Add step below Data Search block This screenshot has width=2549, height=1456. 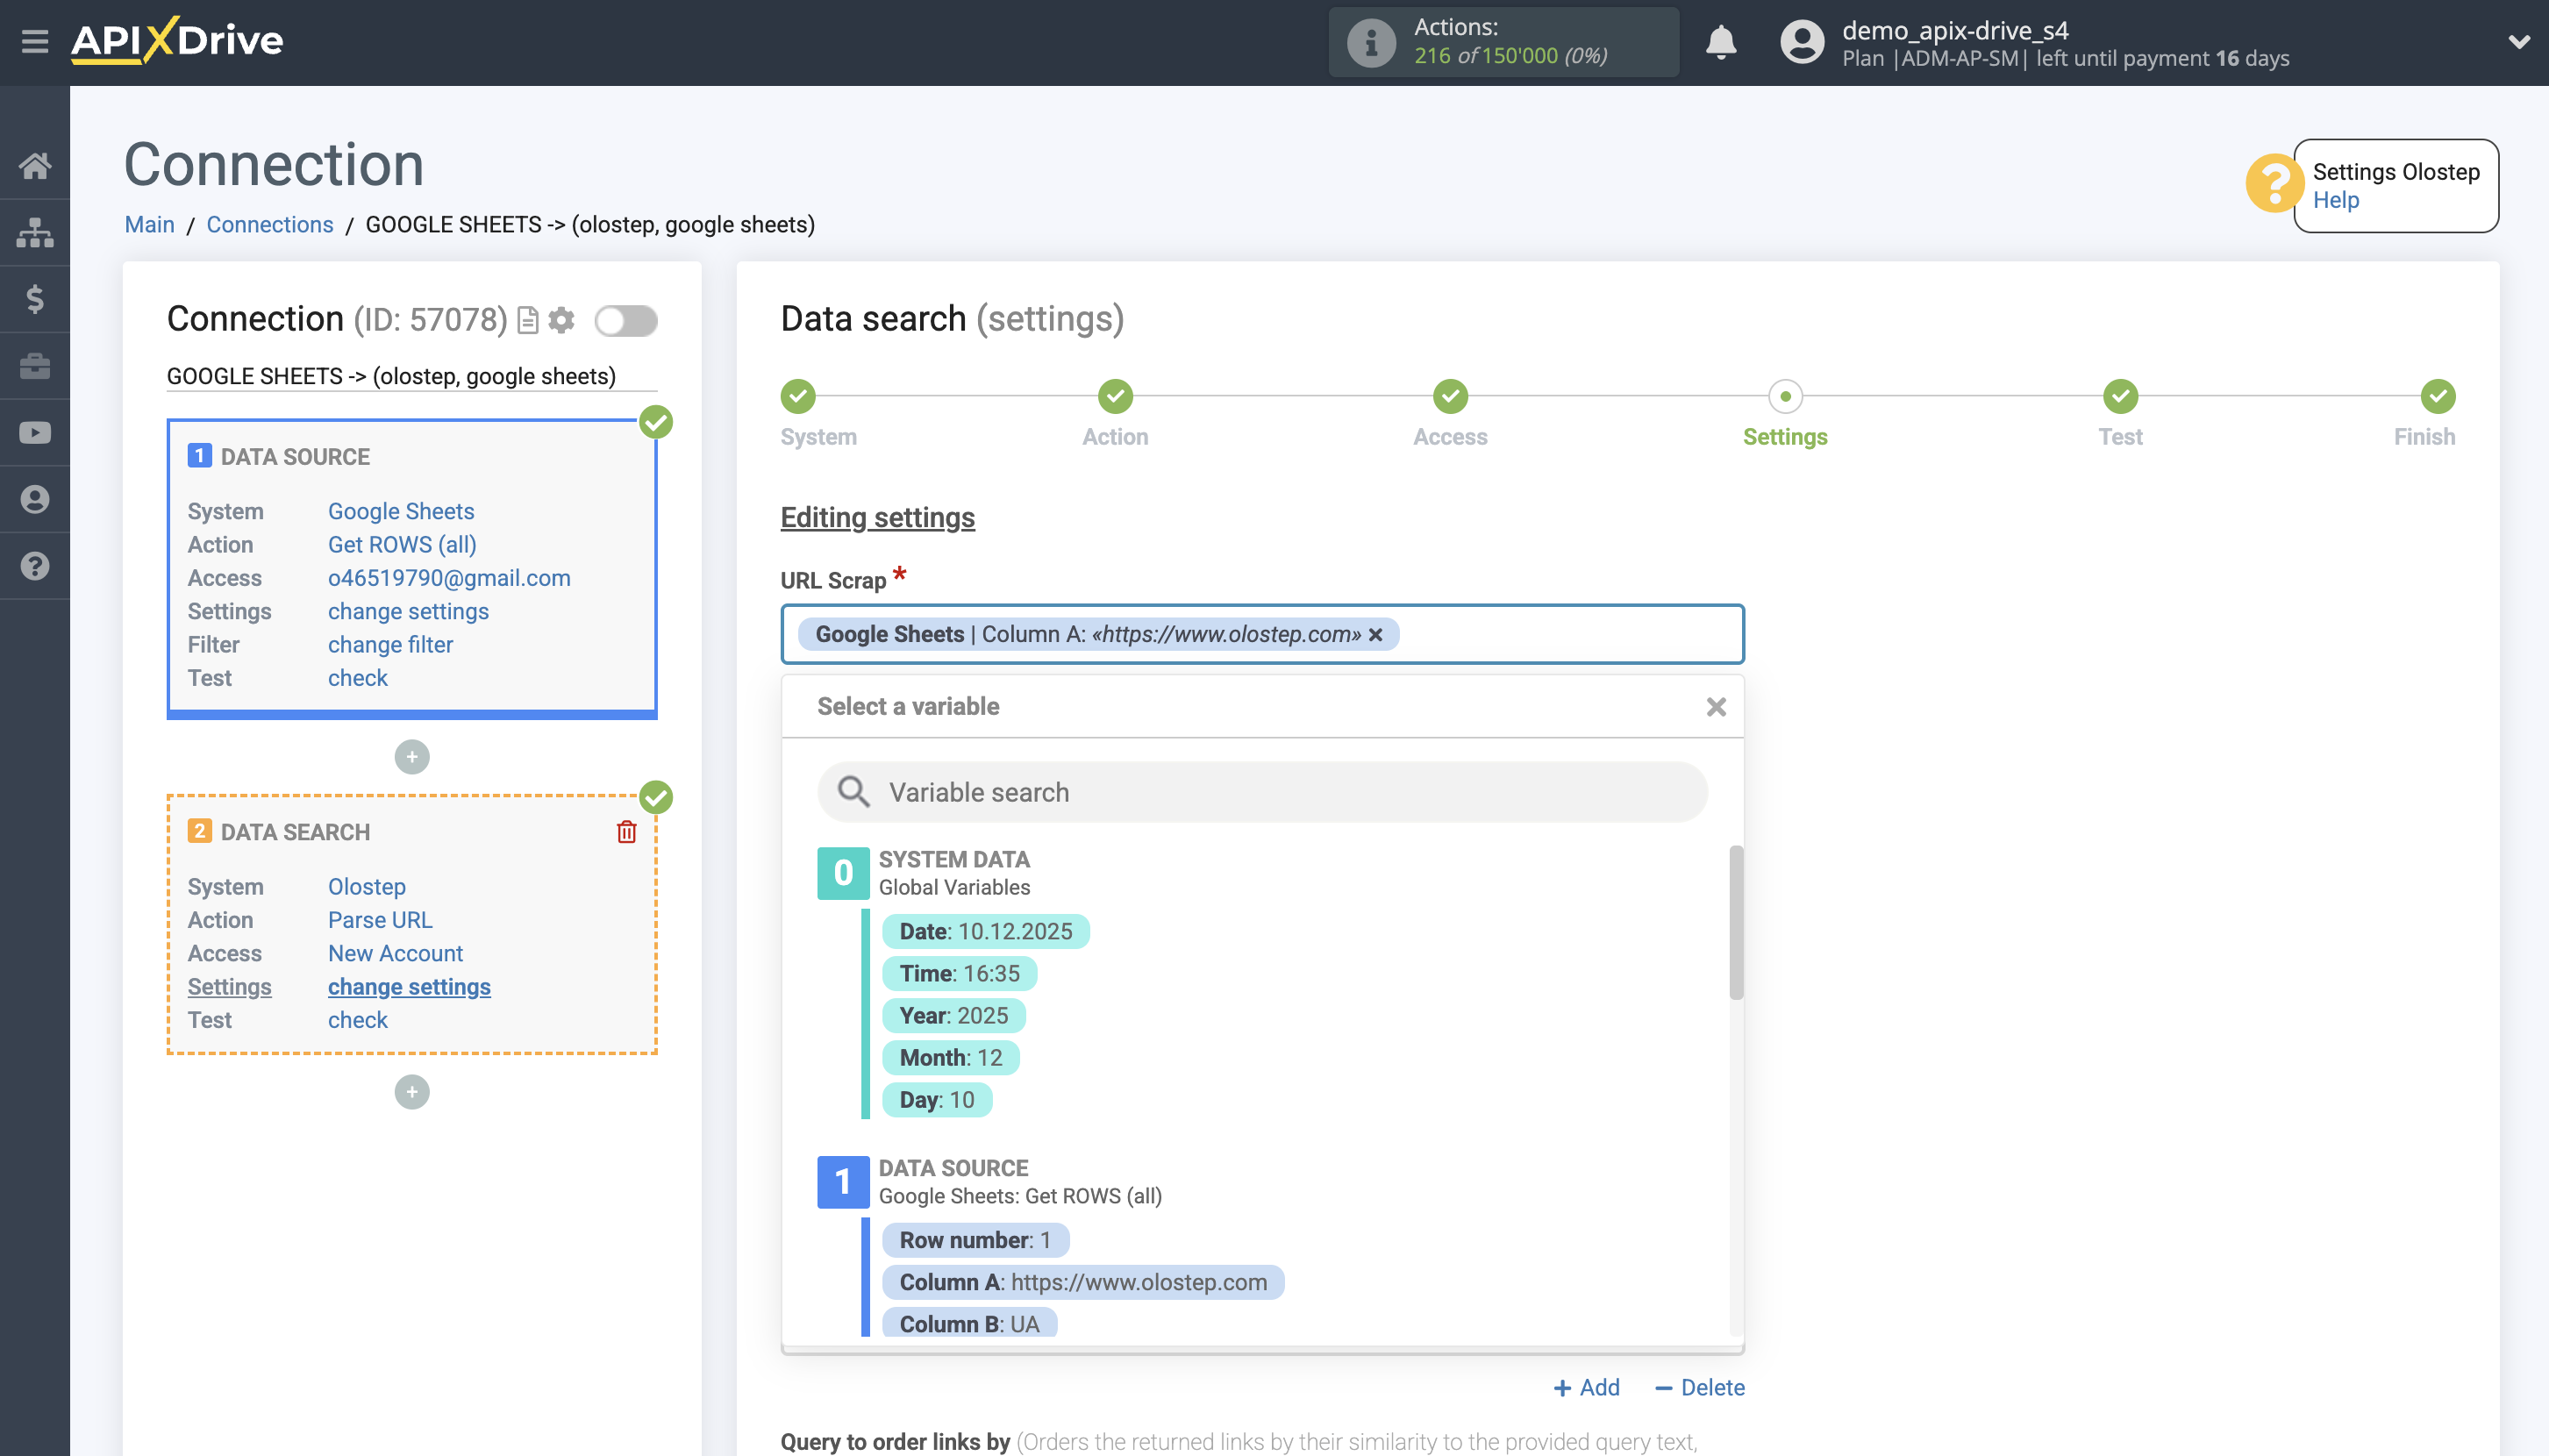411,1092
